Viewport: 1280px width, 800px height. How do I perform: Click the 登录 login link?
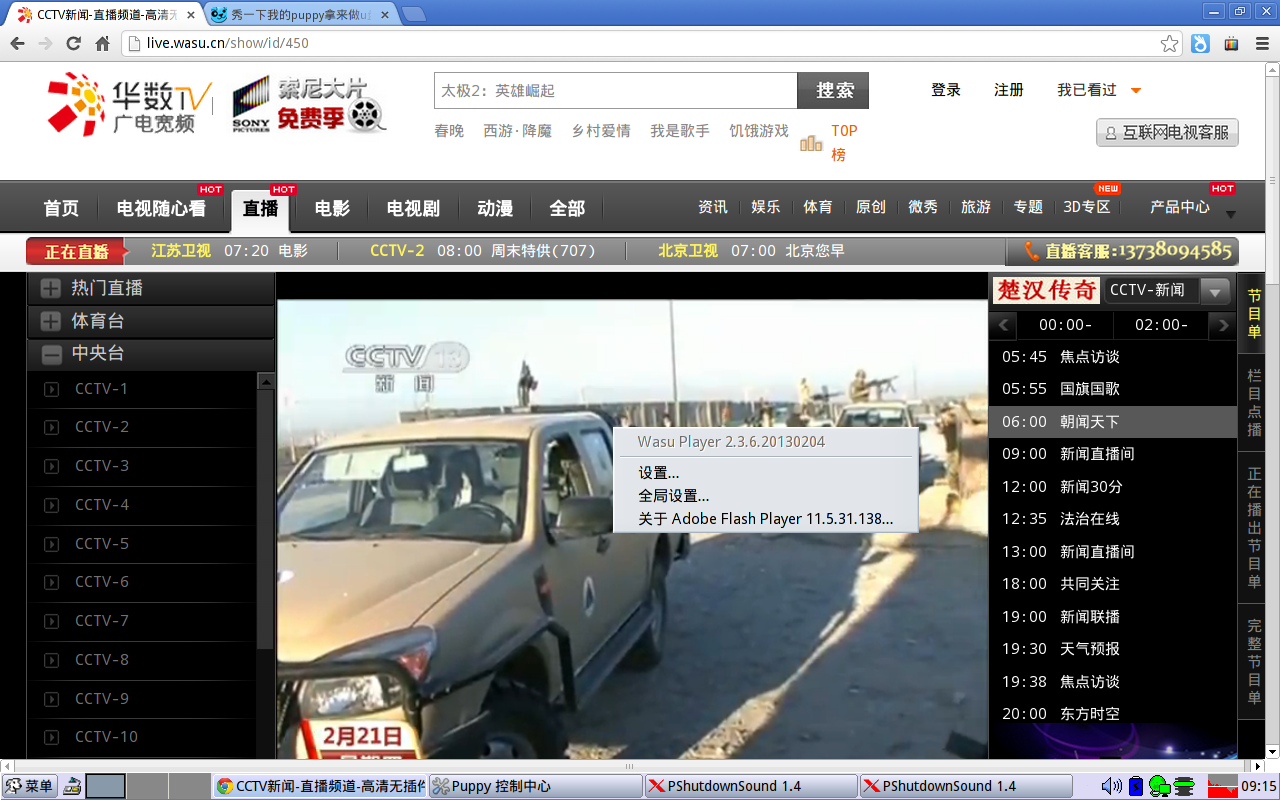(x=945, y=90)
